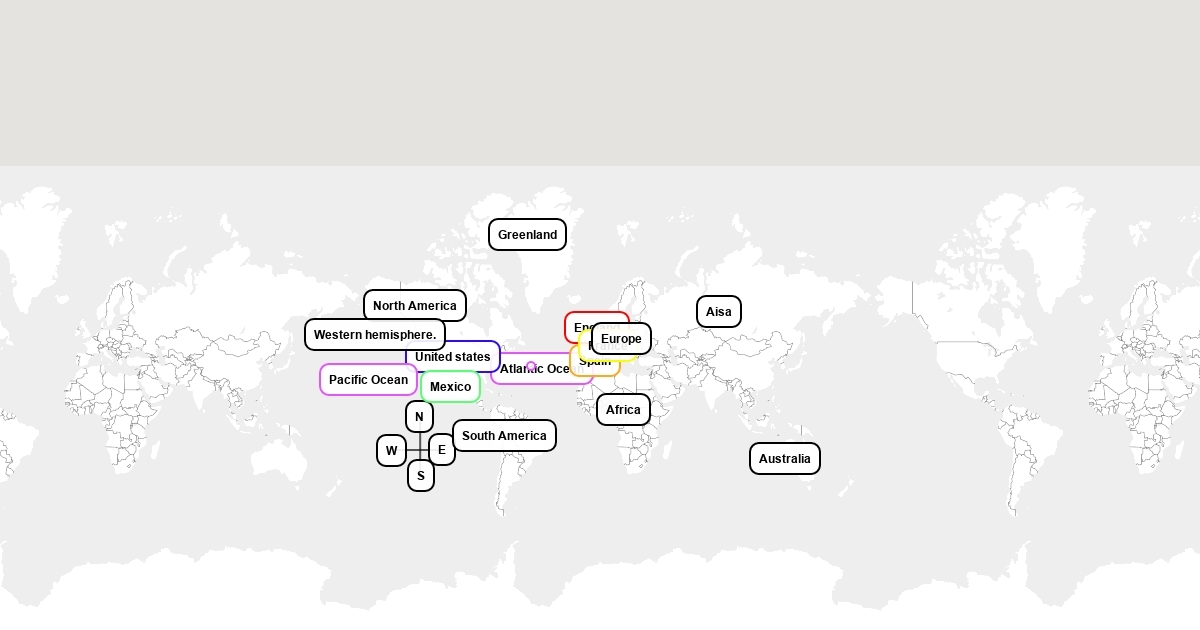Viewport: 1200px width, 630px height.
Task: Click the purple circle marker in Atlantic
Action: 531,367
